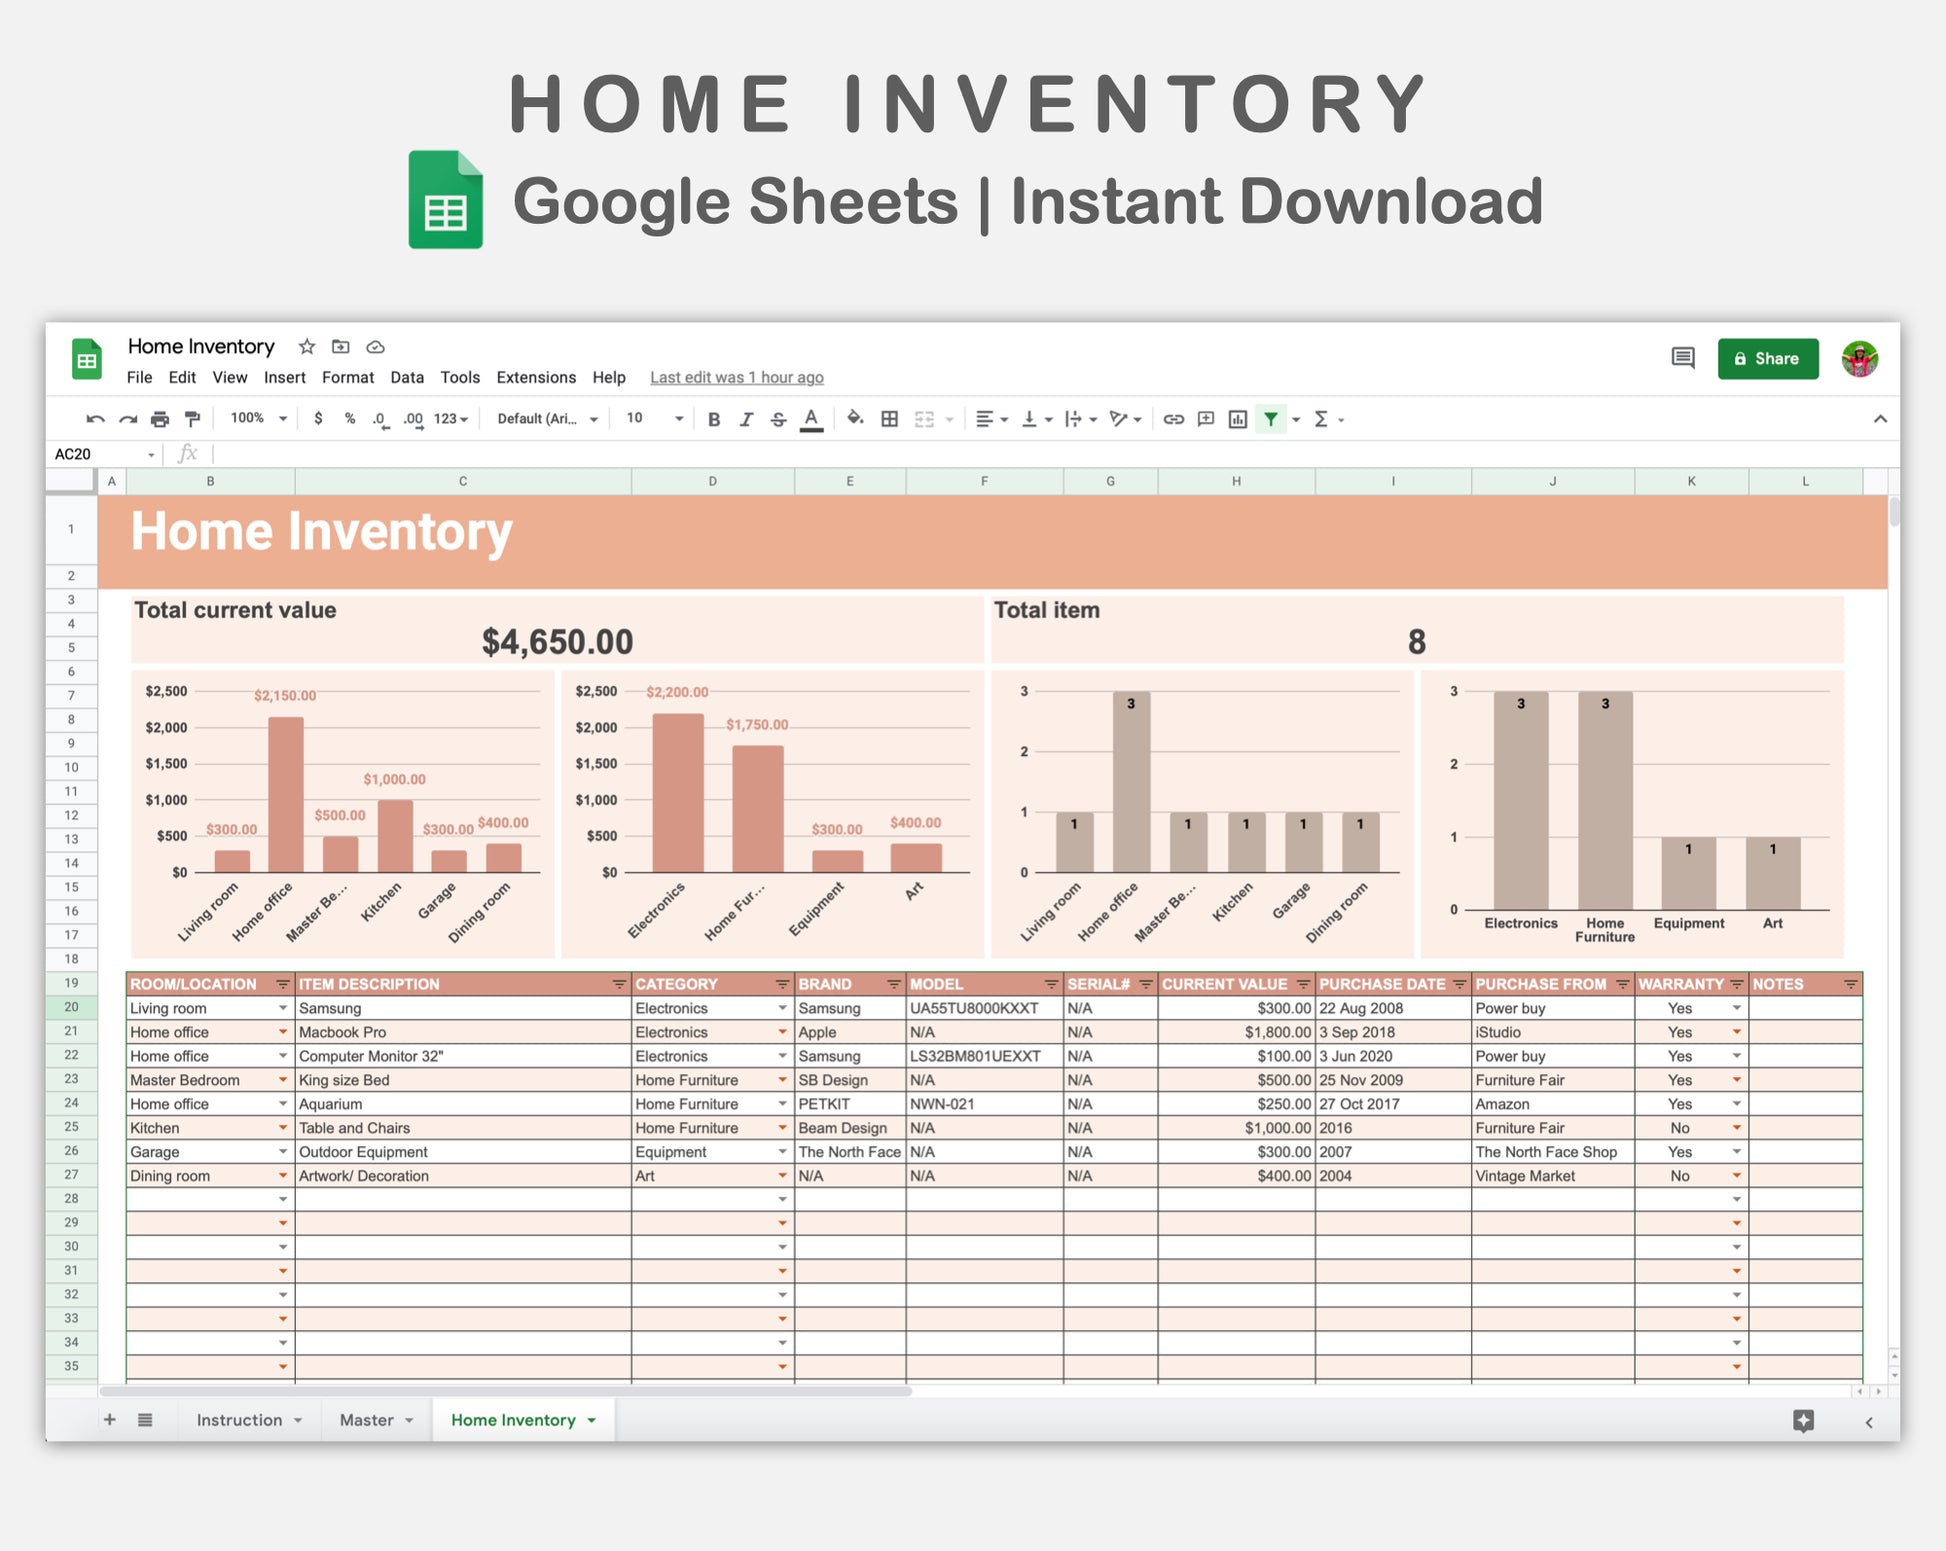Open the all sheets list icon
This screenshot has height=1551, width=1946.
click(145, 1420)
